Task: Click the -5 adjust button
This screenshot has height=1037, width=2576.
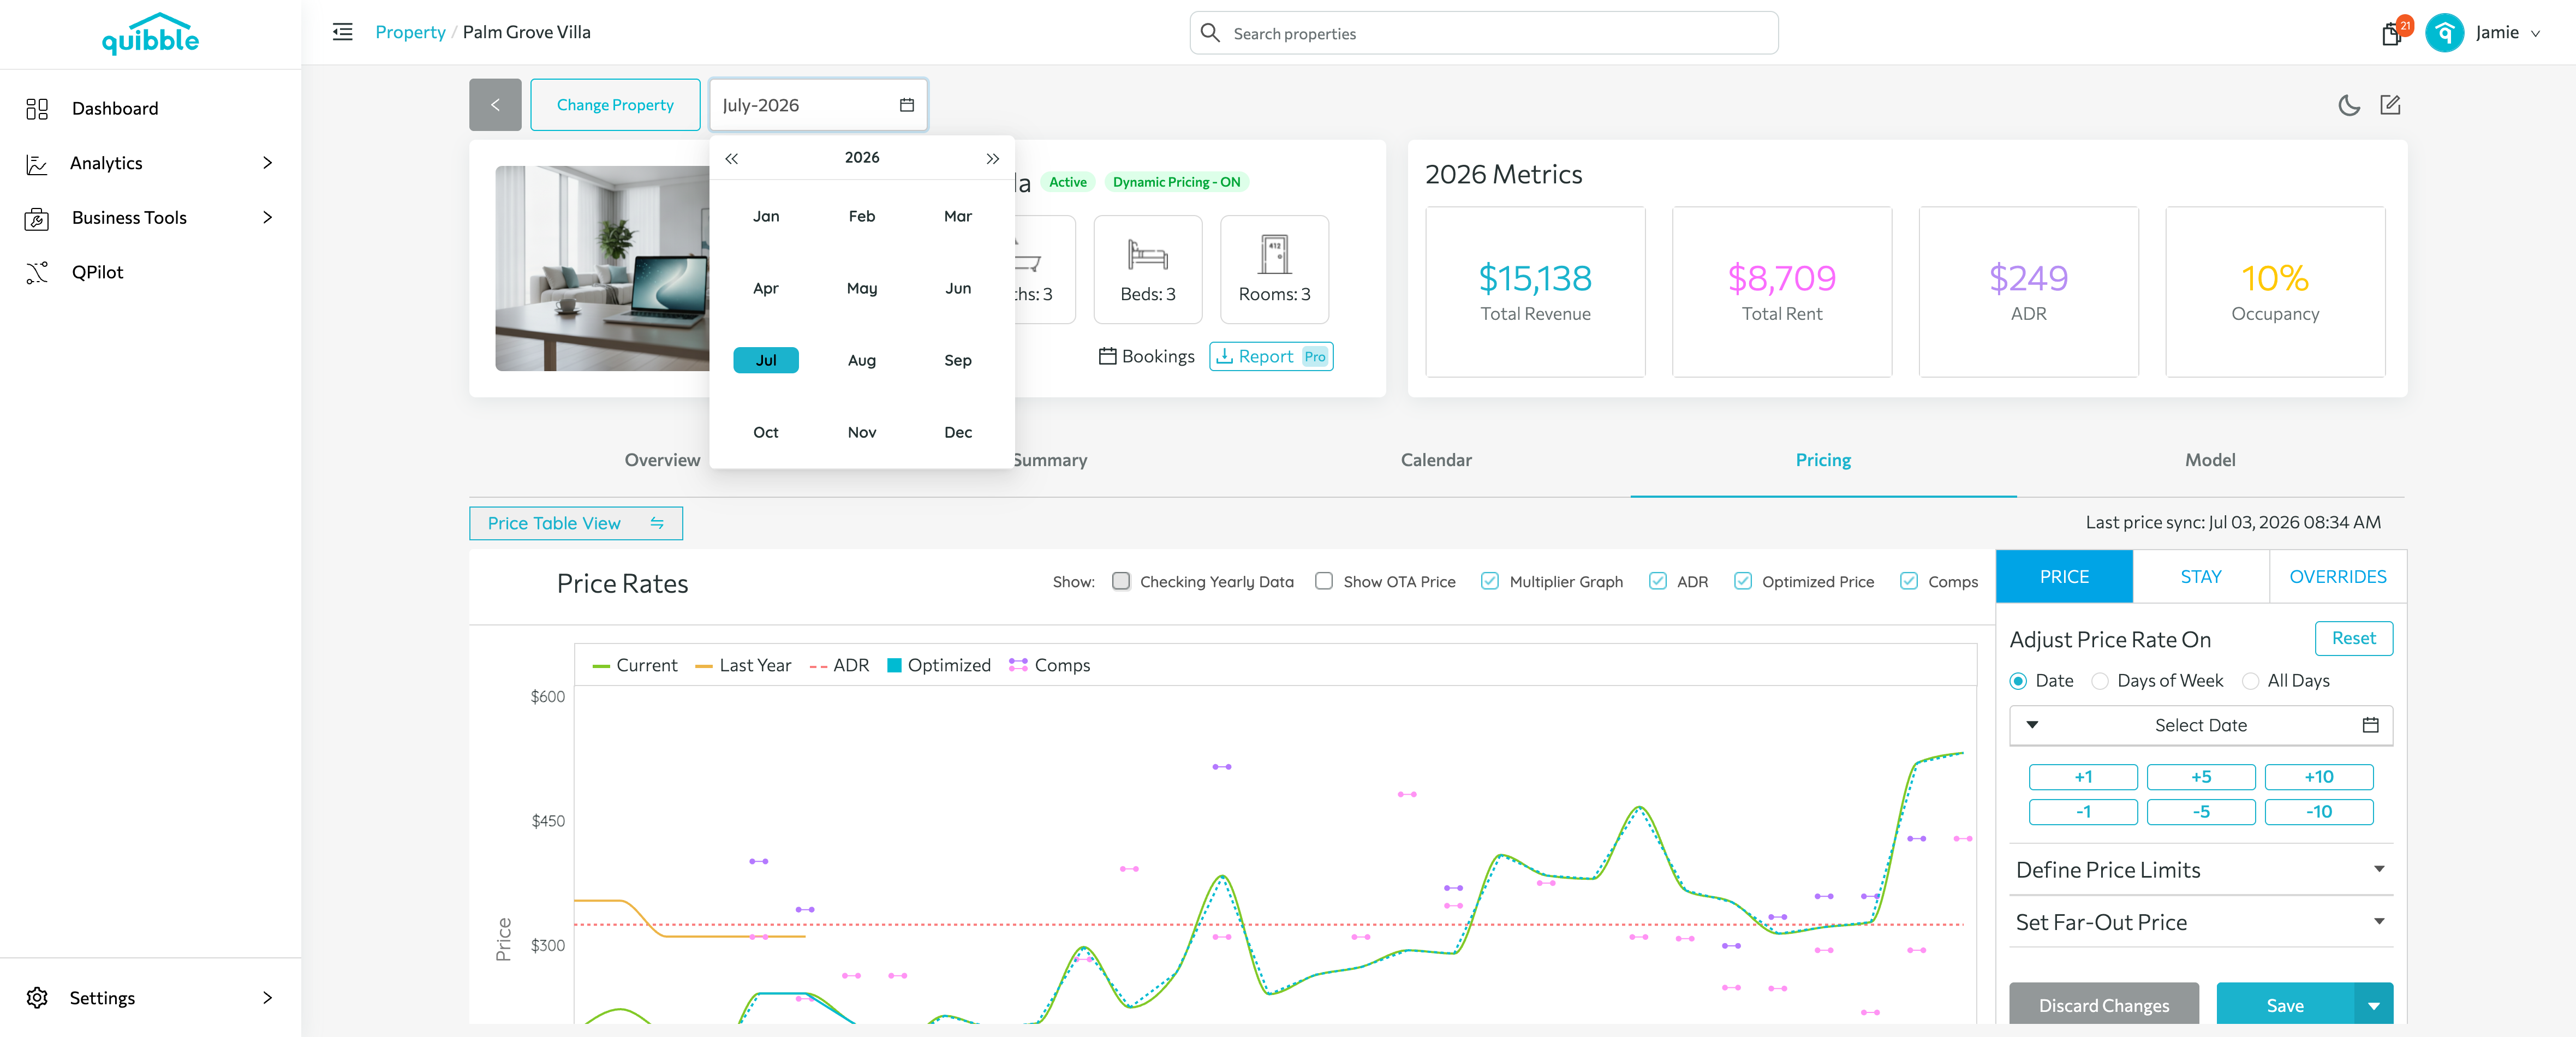Action: (x=2200, y=812)
